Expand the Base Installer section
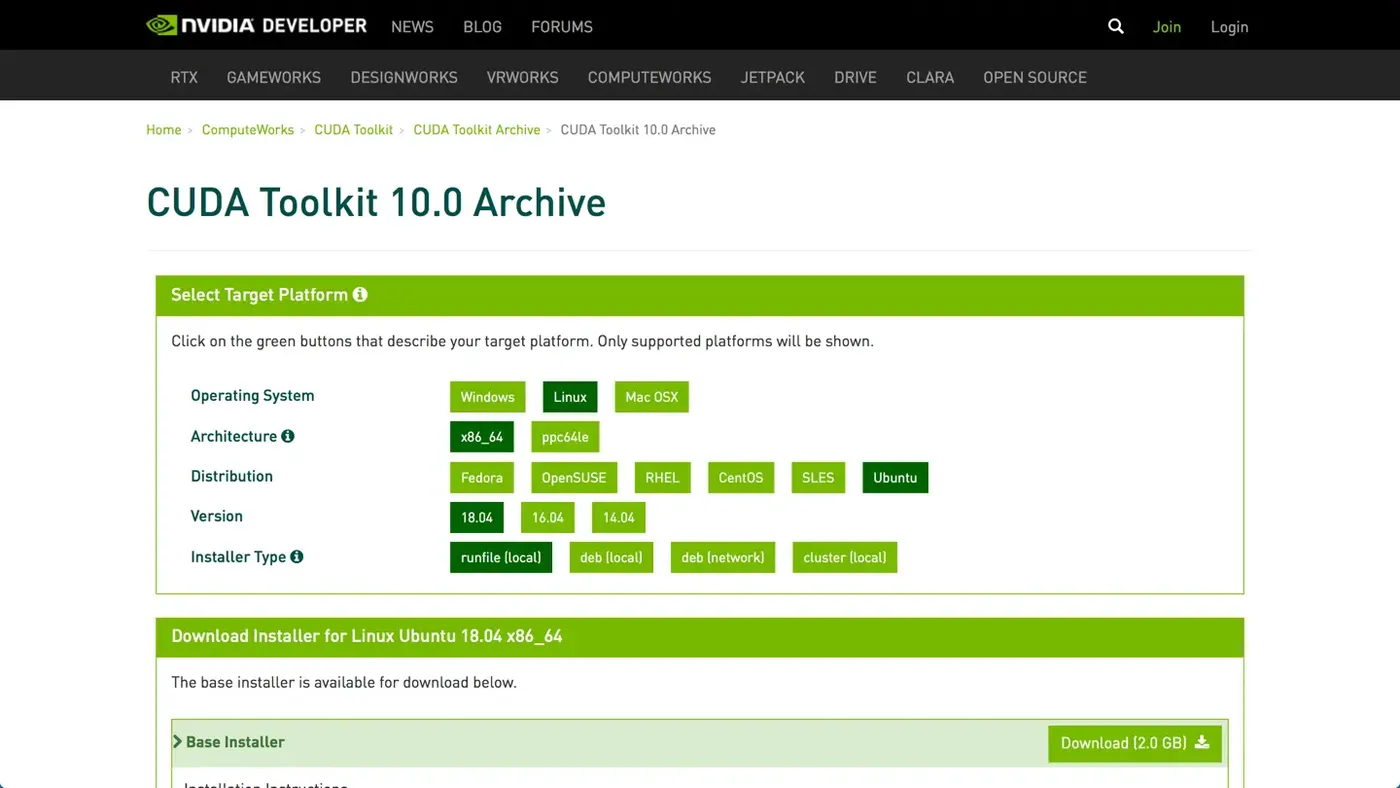This screenshot has height=788, width=1400. [228, 742]
